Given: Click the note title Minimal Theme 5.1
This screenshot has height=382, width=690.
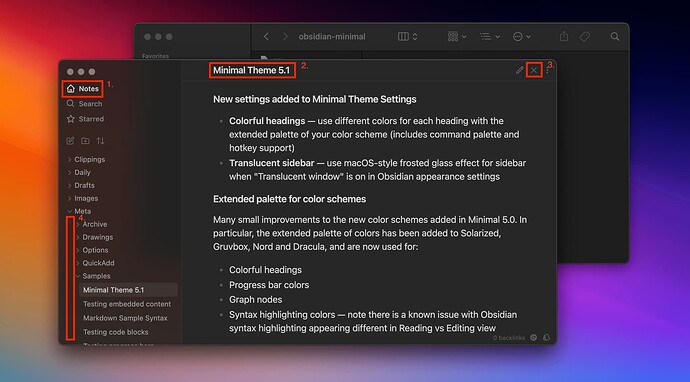Looking at the screenshot, I should click(252, 70).
